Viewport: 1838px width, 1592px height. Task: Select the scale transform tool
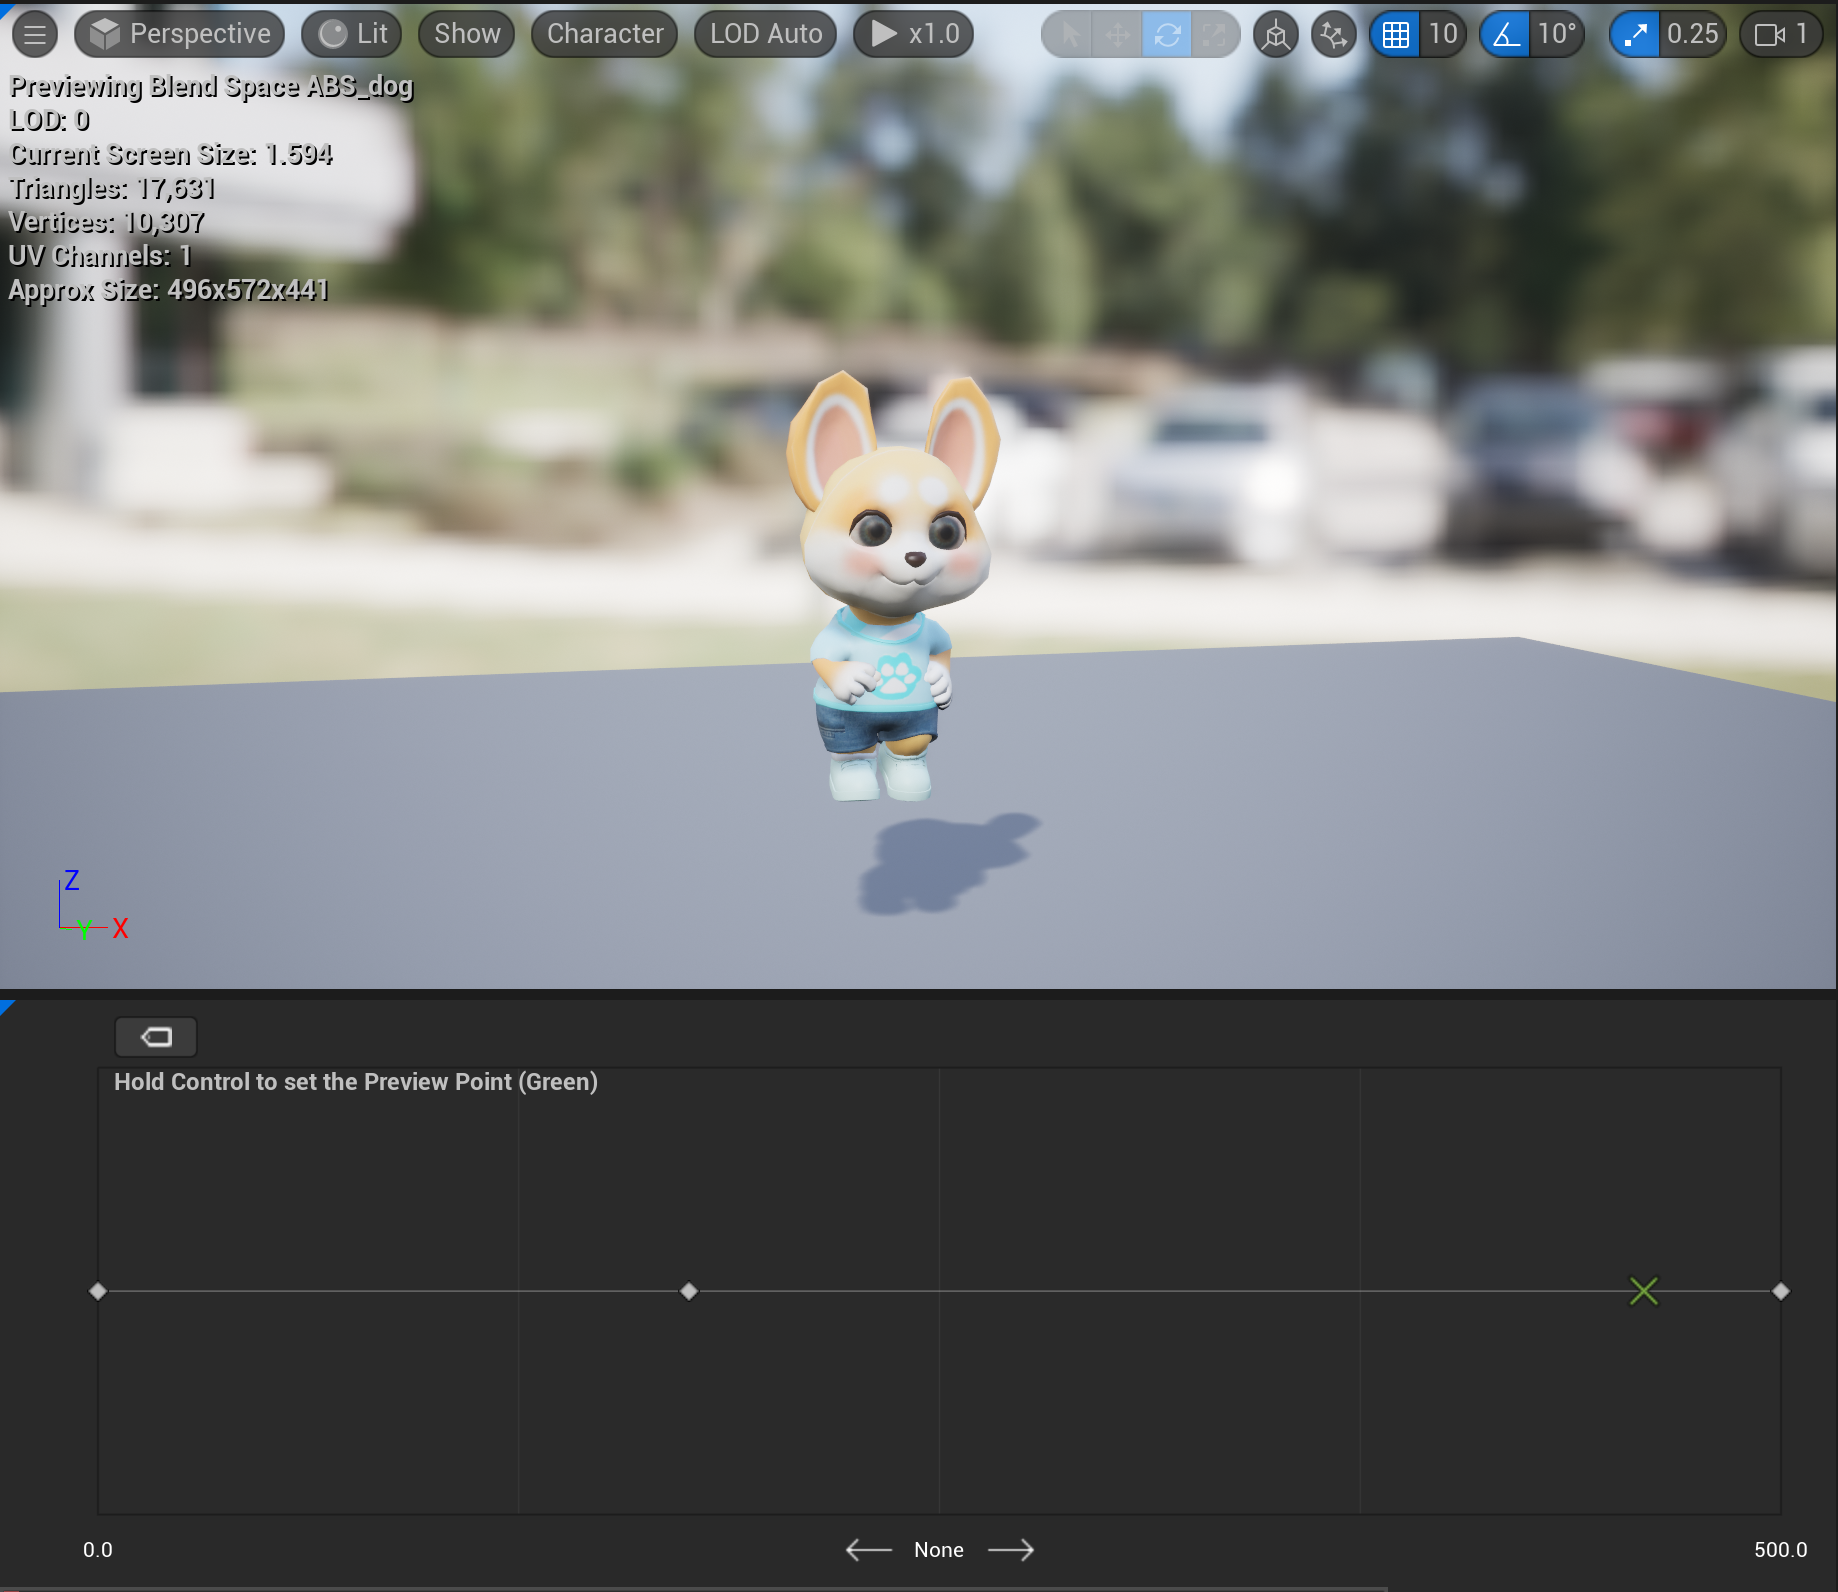coord(1214,35)
